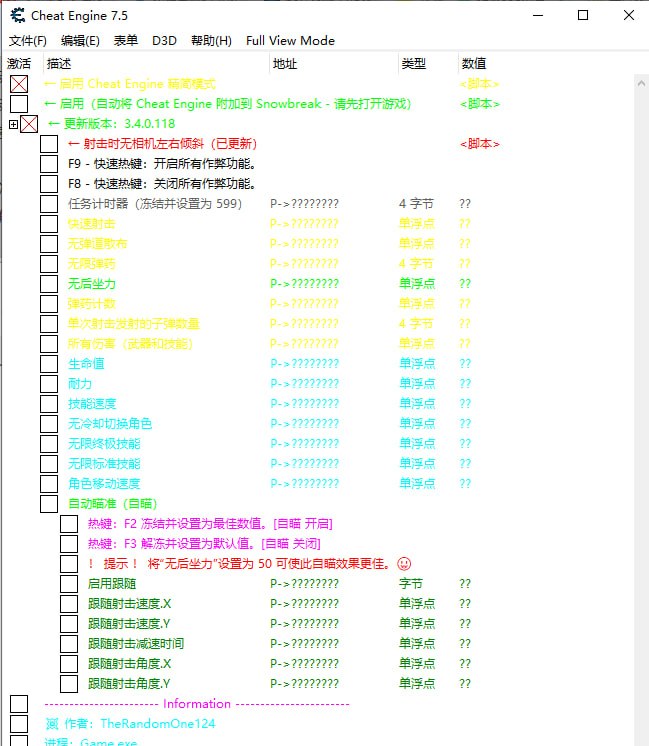This screenshot has width=649, height=746.
Task: Select the 任务计时器 address P->????????
Action: pos(305,204)
